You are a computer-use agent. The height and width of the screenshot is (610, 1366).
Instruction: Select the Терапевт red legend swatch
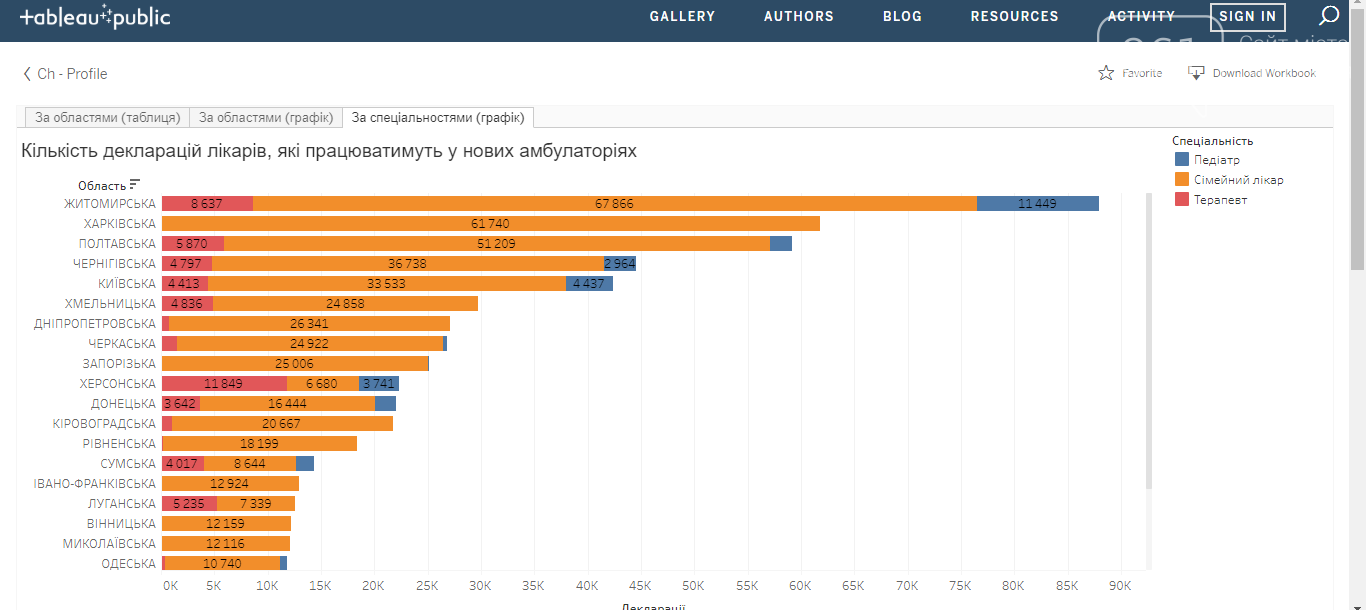pos(1182,200)
